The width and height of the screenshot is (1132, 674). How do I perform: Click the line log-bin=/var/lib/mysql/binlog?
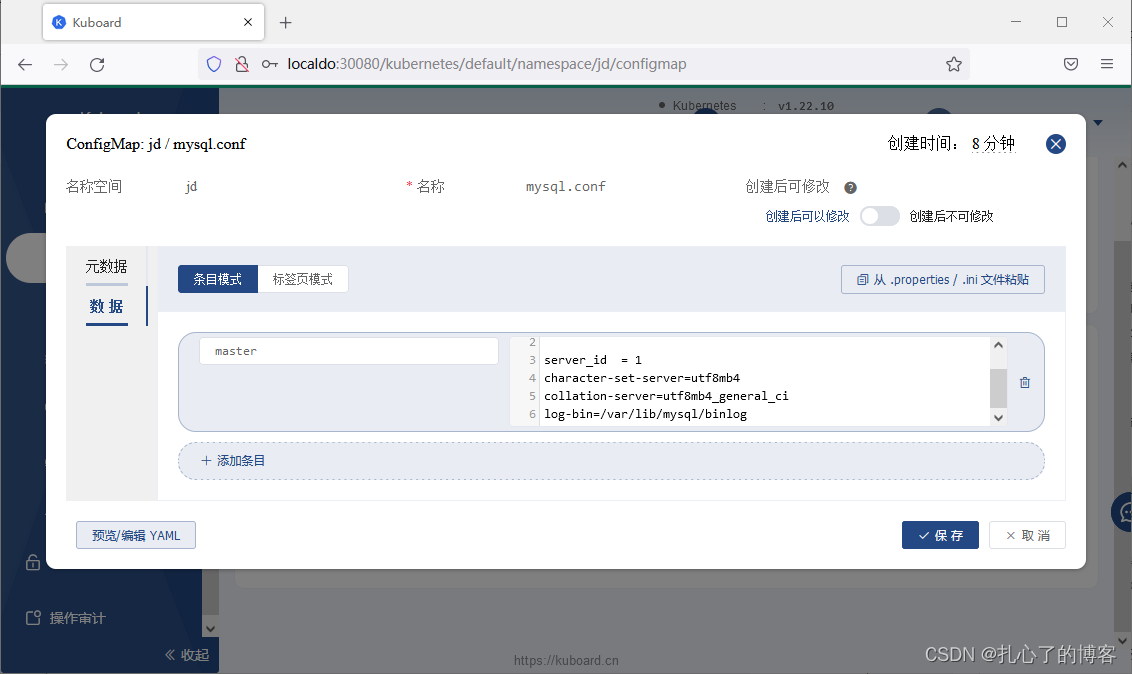coord(645,414)
